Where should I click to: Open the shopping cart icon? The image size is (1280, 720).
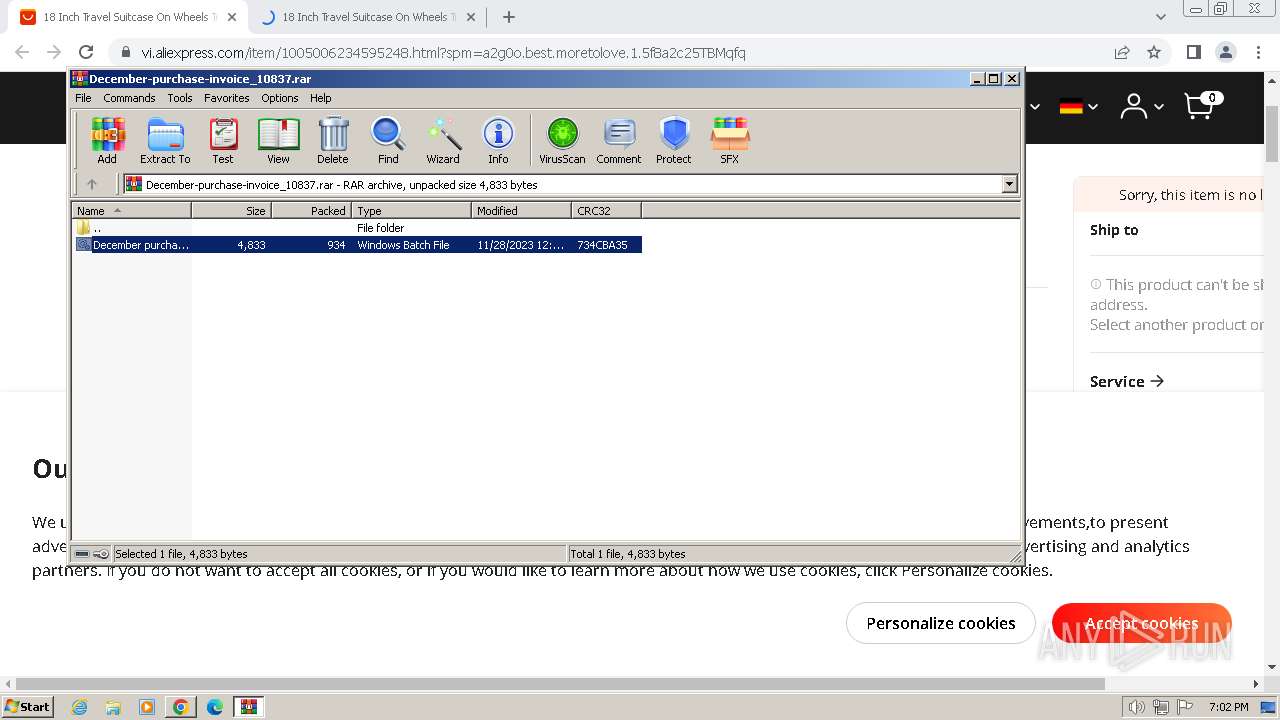pyautogui.click(x=1203, y=104)
